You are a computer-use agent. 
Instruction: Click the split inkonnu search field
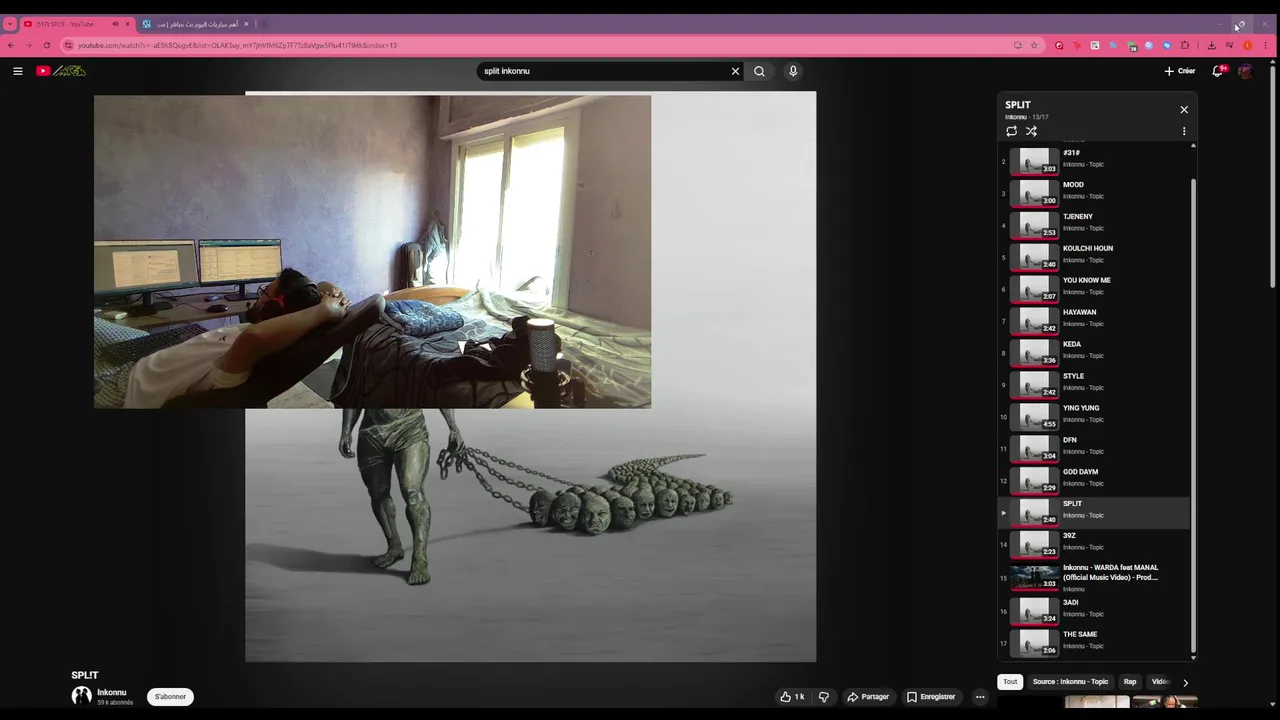(x=603, y=71)
